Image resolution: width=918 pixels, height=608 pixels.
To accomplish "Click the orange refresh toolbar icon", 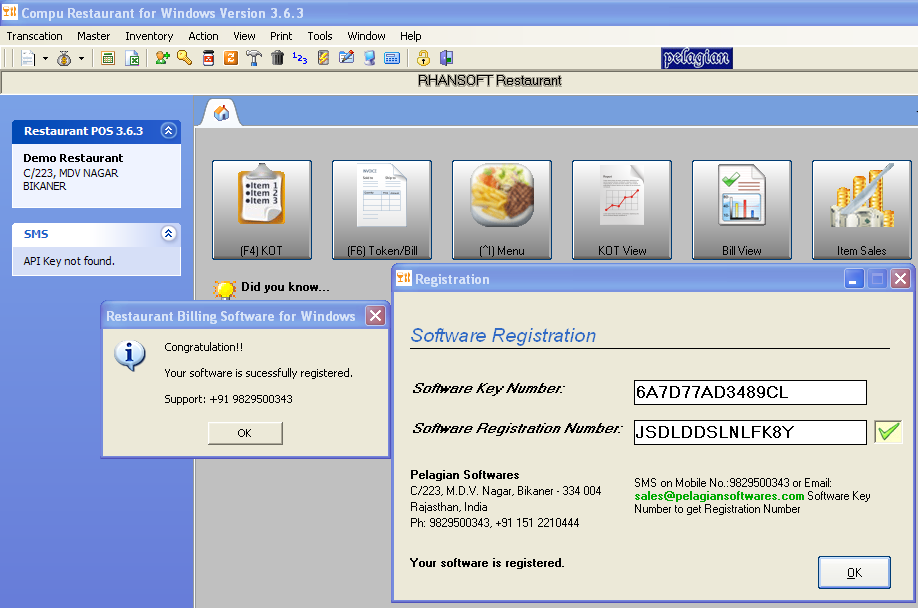I will 231,58.
